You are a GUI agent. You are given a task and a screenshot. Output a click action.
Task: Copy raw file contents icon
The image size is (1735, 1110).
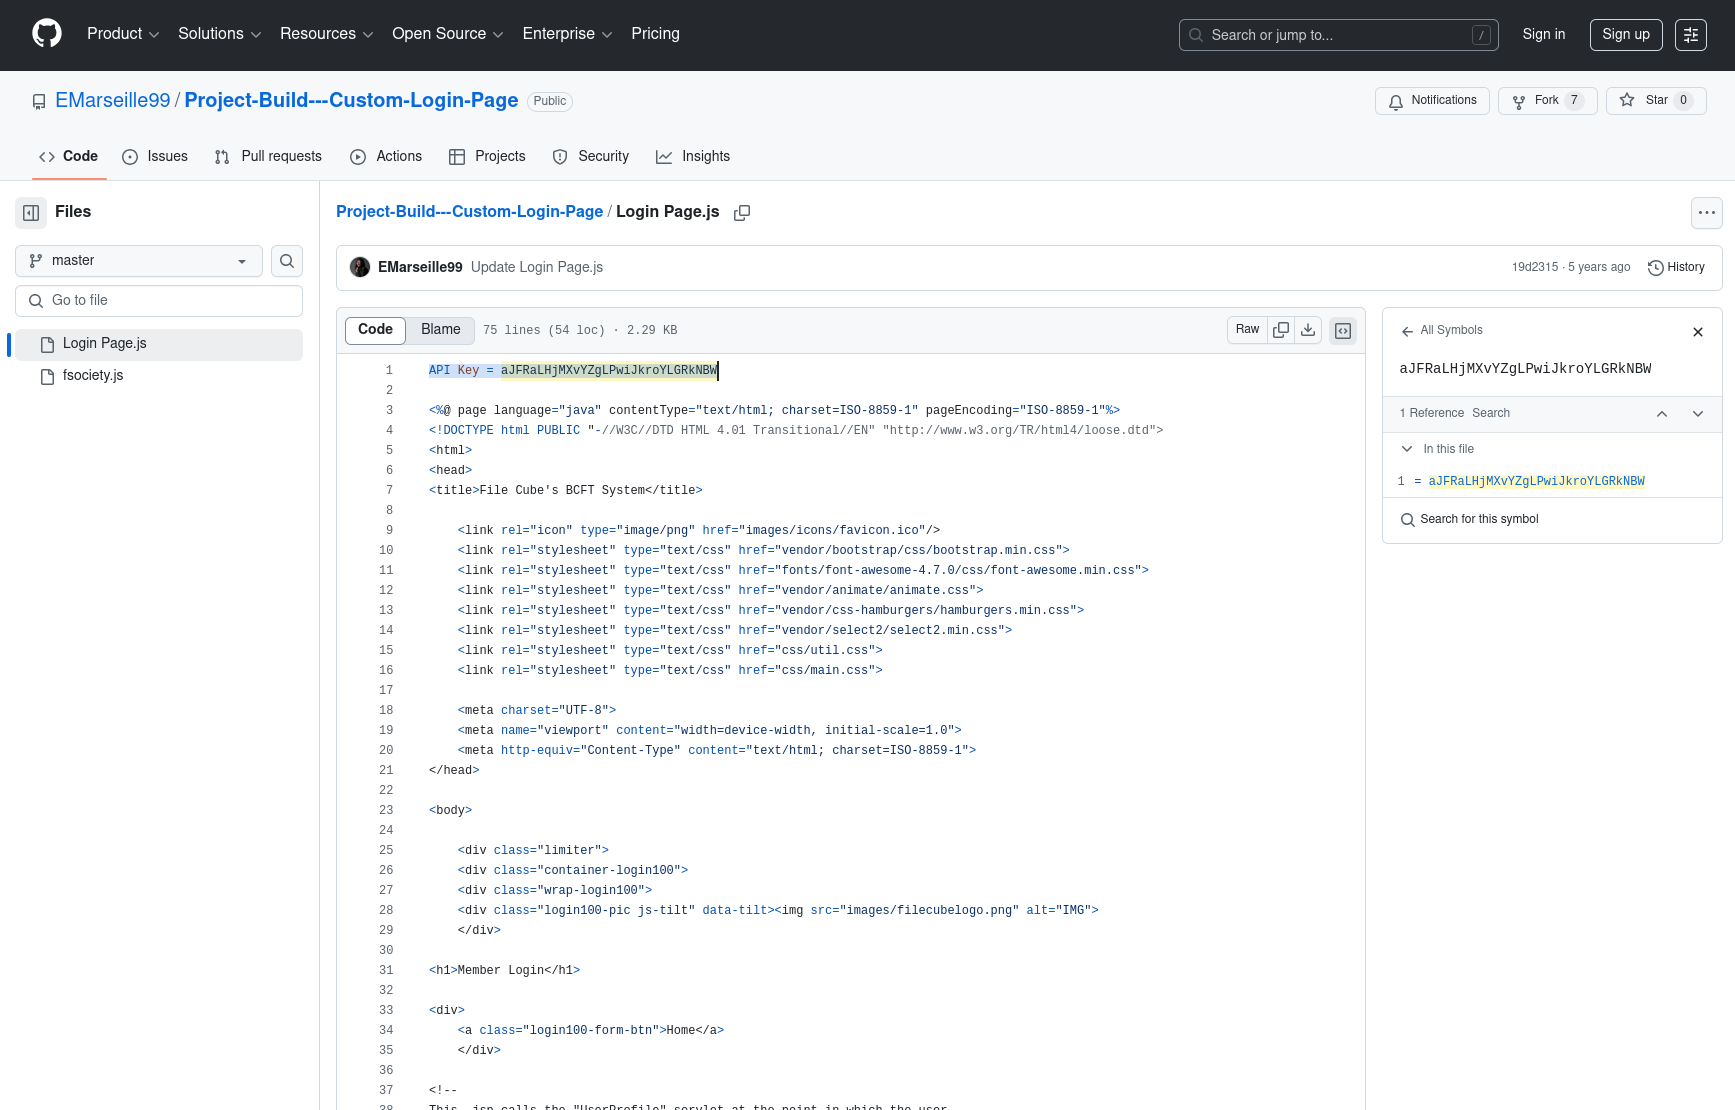[x=1281, y=330]
